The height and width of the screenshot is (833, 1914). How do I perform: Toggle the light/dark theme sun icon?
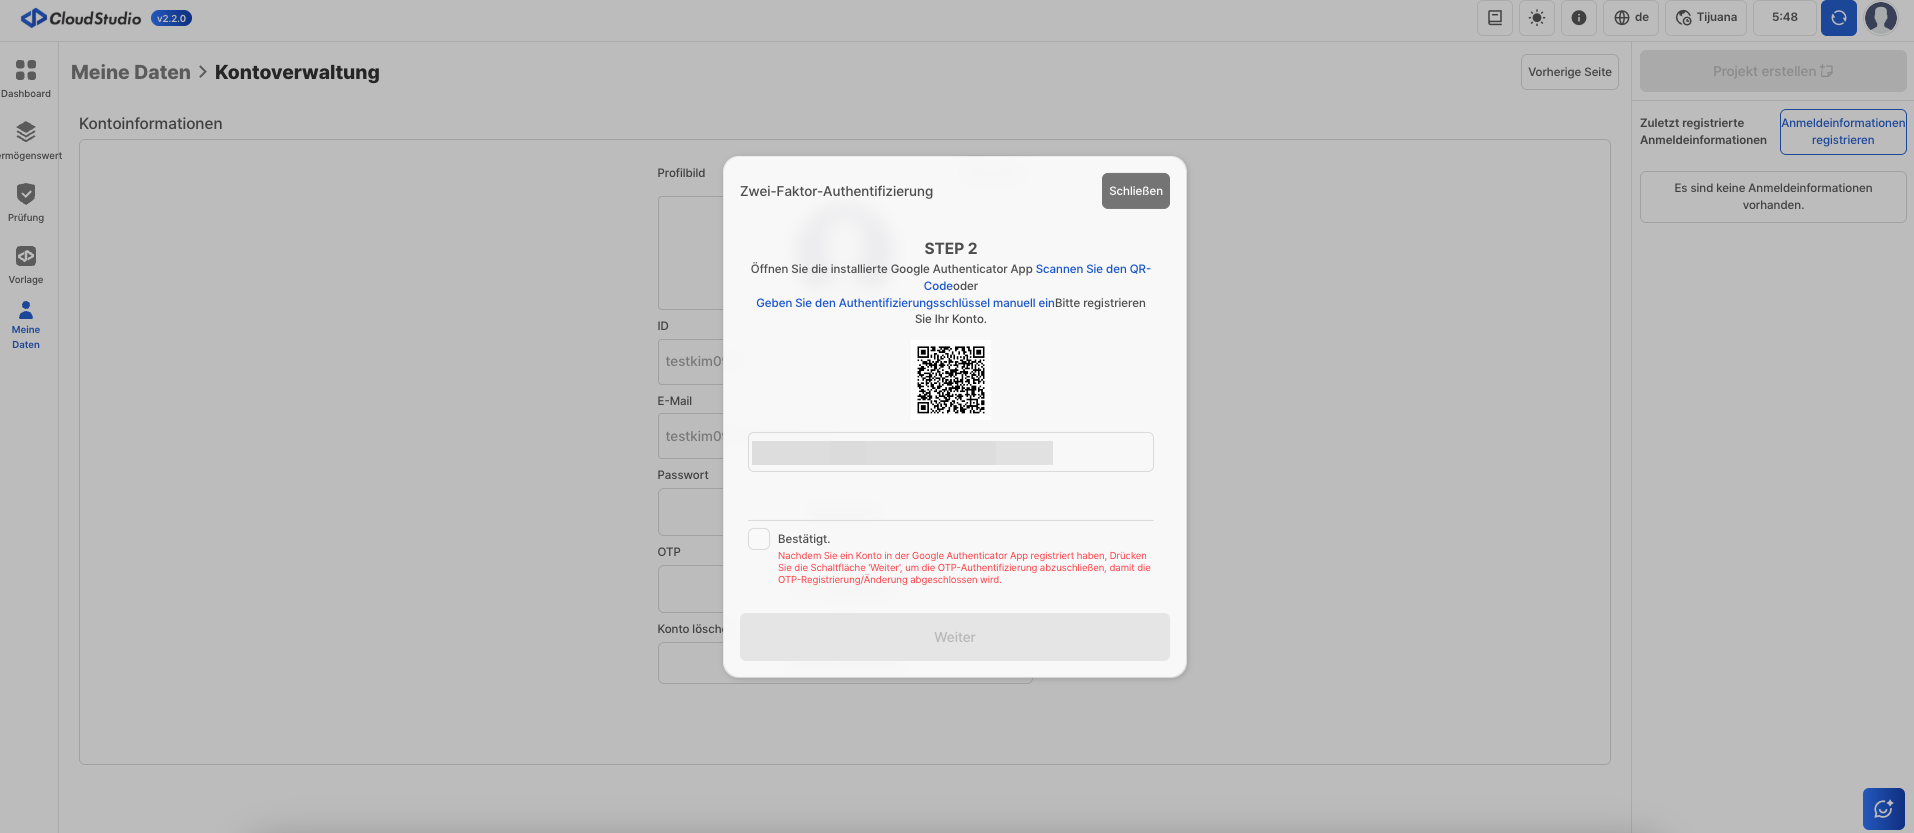tap(1536, 18)
